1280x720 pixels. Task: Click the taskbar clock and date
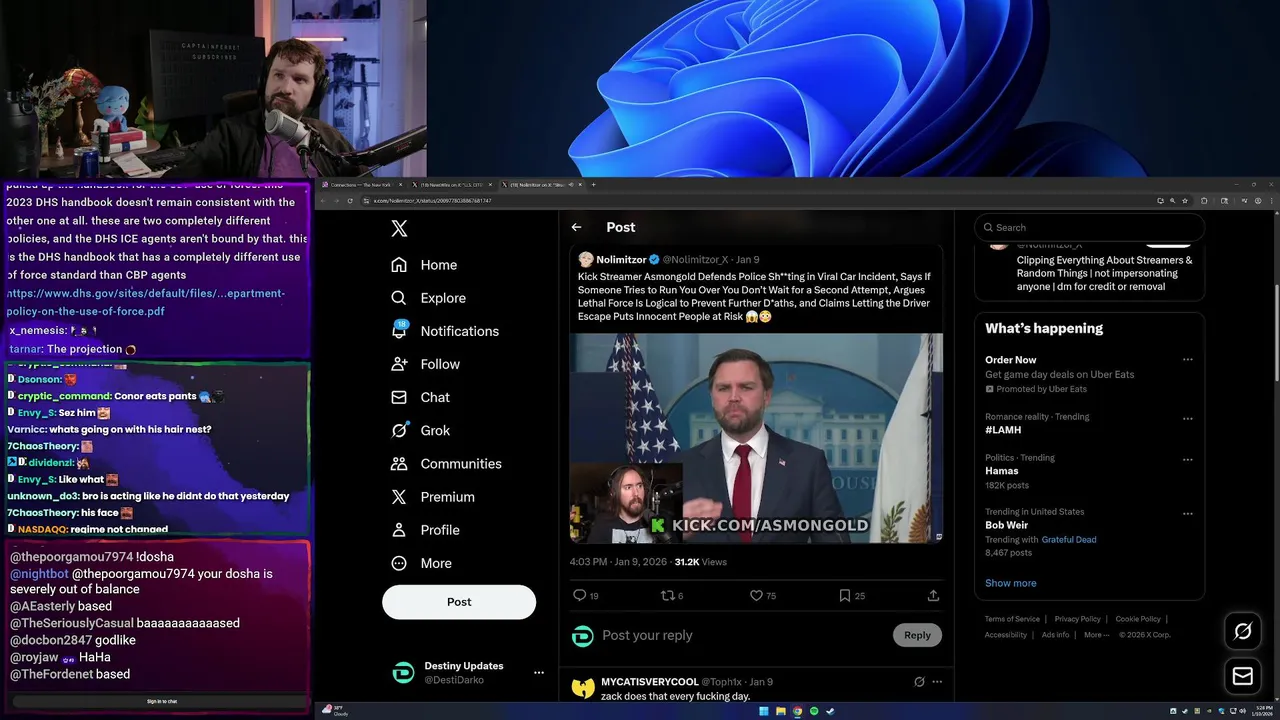coord(1262,711)
